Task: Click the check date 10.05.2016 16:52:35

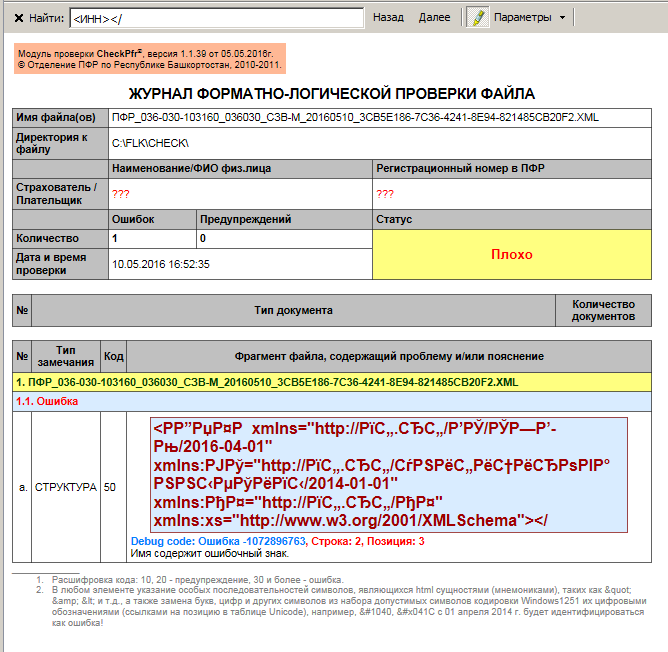Action: (161, 265)
